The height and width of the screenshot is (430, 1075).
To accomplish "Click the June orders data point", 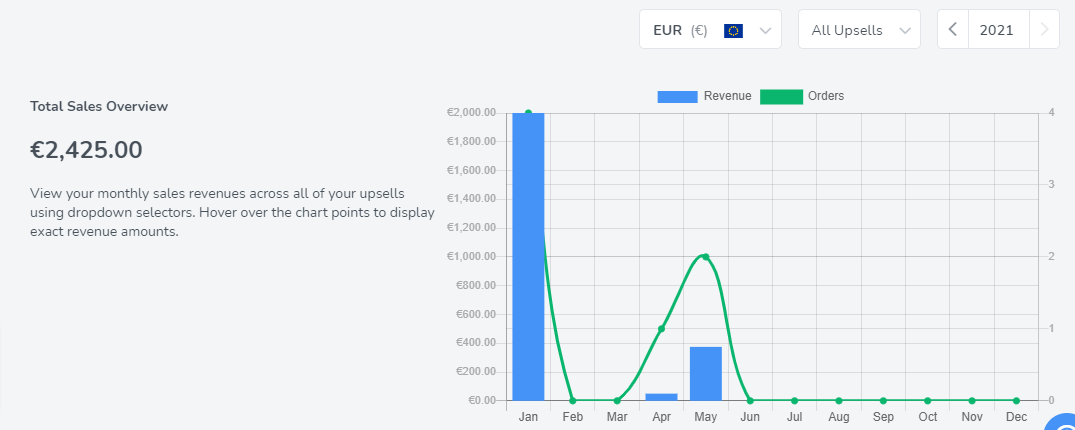I will [x=750, y=401].
